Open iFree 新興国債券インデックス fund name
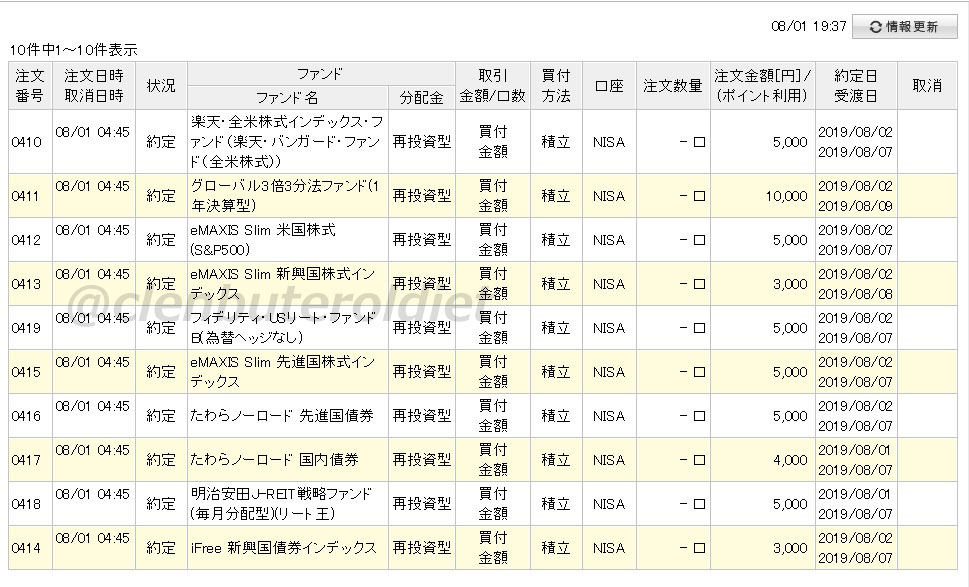Screen dimensions: 969x587 283,547
